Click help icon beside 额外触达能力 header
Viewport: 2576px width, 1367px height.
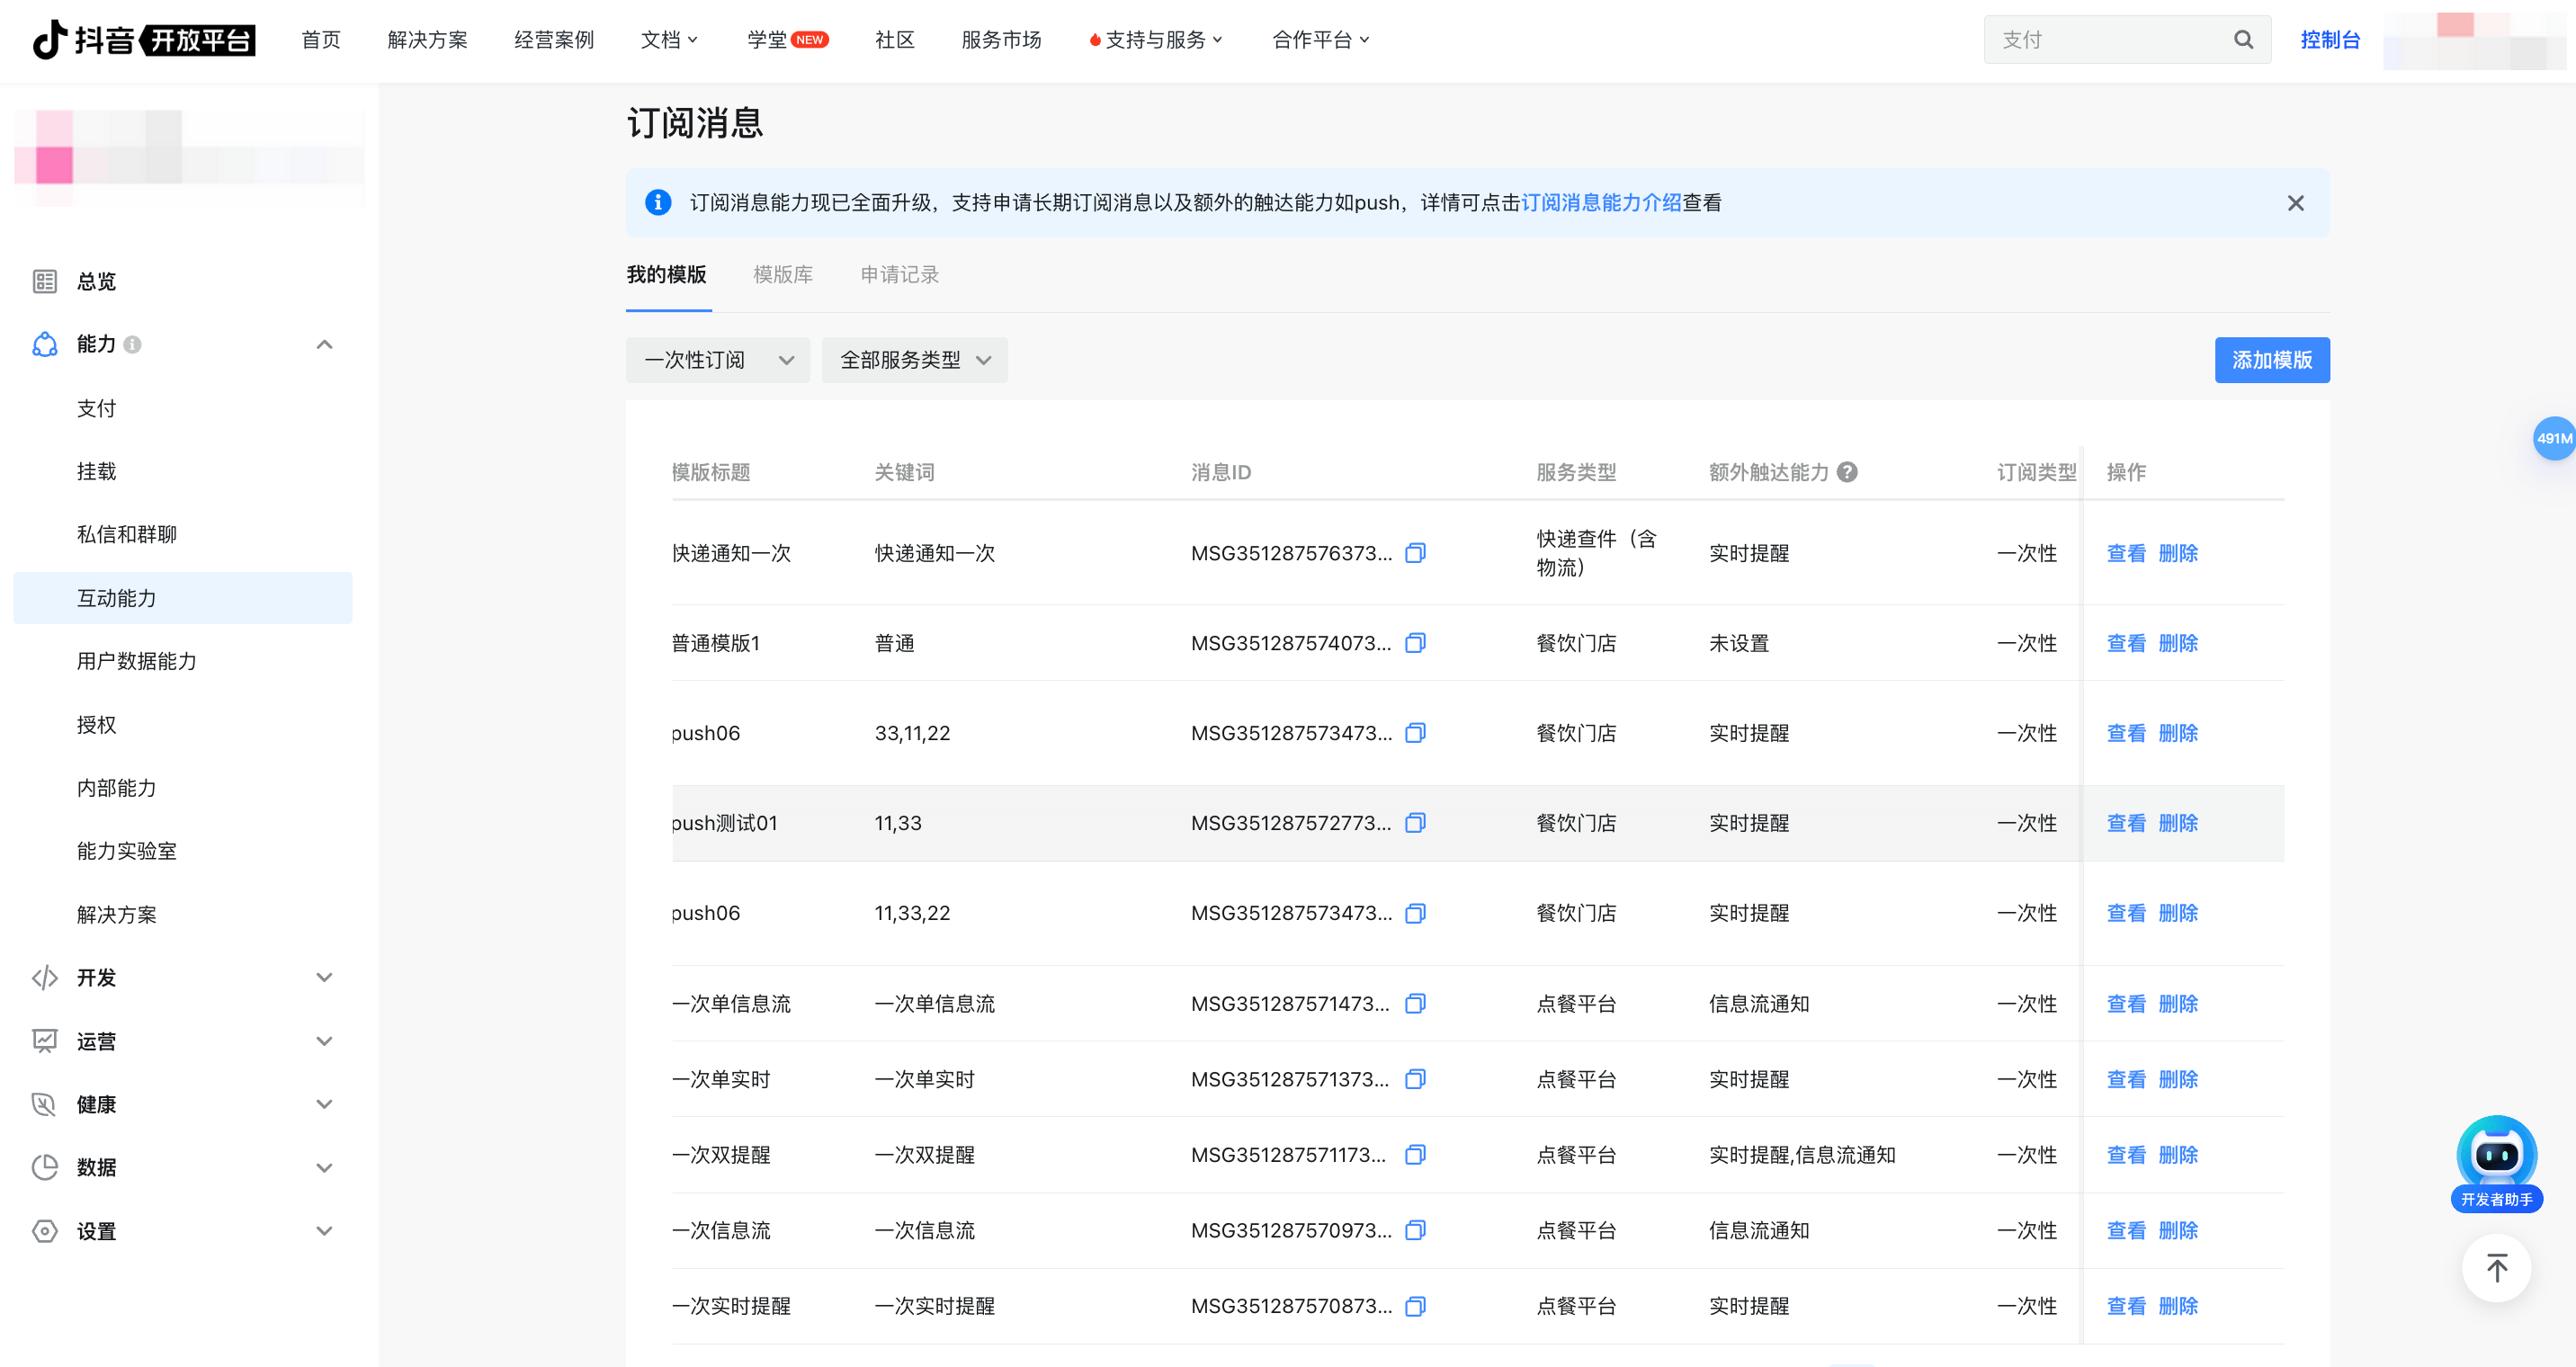[1848, 472]
